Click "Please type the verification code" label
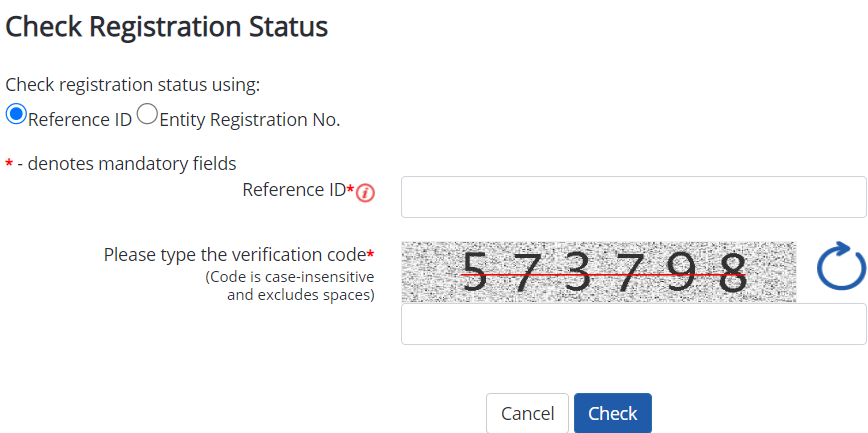The height and width of the screenshot is (433, 868). coord(234,255)
